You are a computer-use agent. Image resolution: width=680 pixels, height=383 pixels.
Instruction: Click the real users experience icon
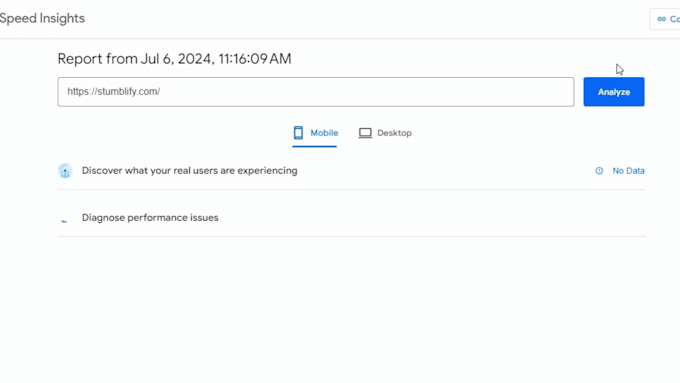65,171
